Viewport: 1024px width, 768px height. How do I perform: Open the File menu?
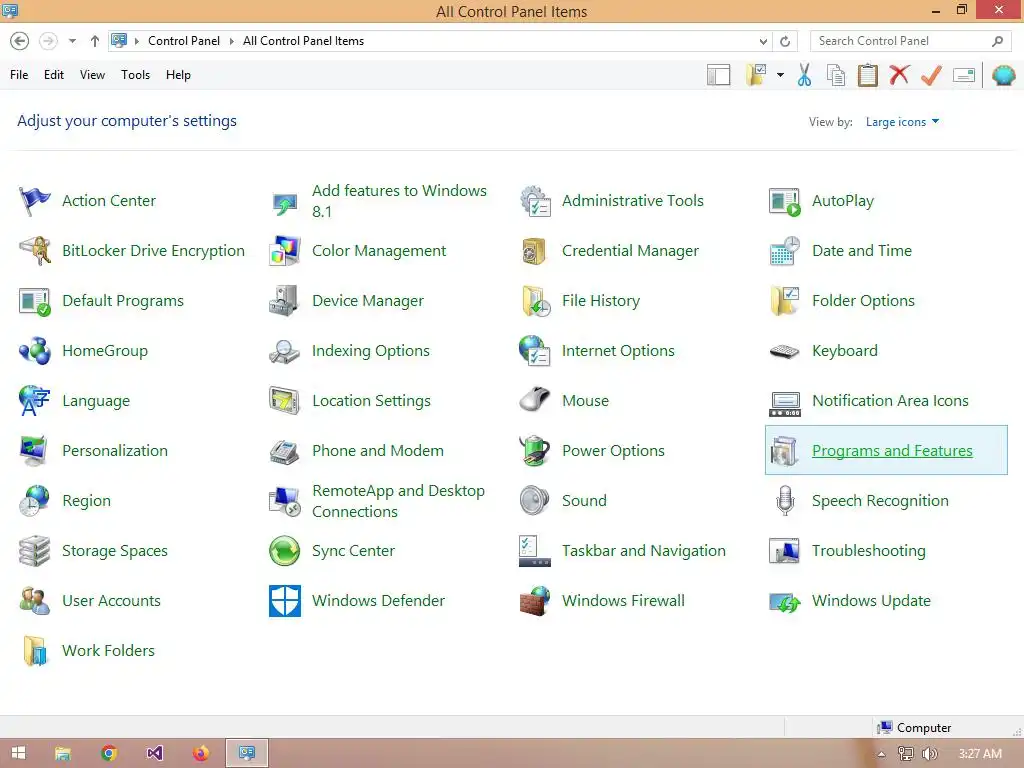click(x=19, y=75)
